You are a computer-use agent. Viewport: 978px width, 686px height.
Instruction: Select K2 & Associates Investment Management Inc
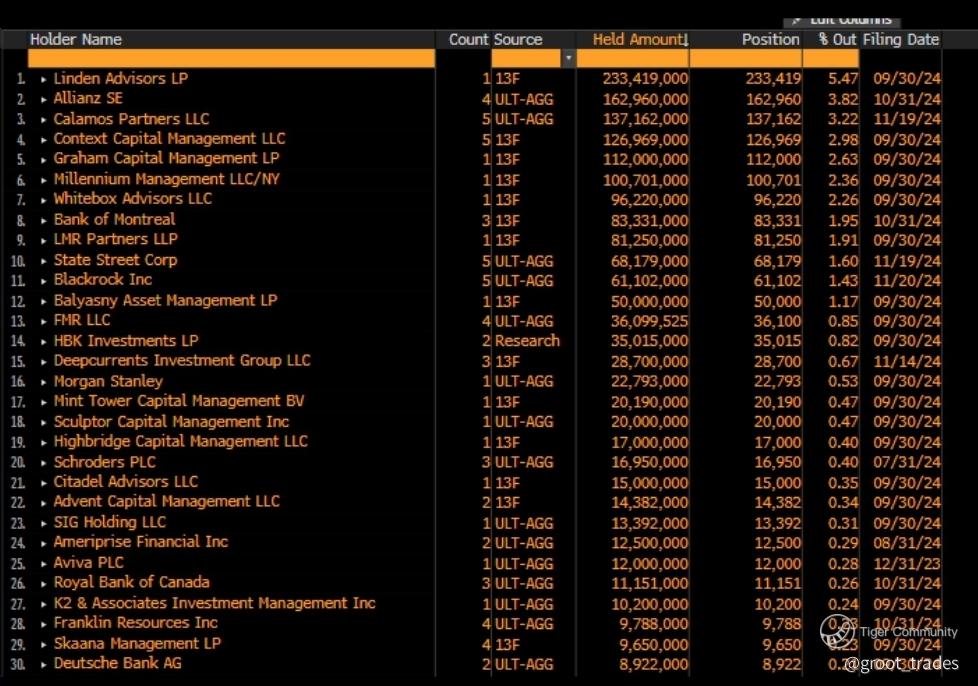pos(215,603)
